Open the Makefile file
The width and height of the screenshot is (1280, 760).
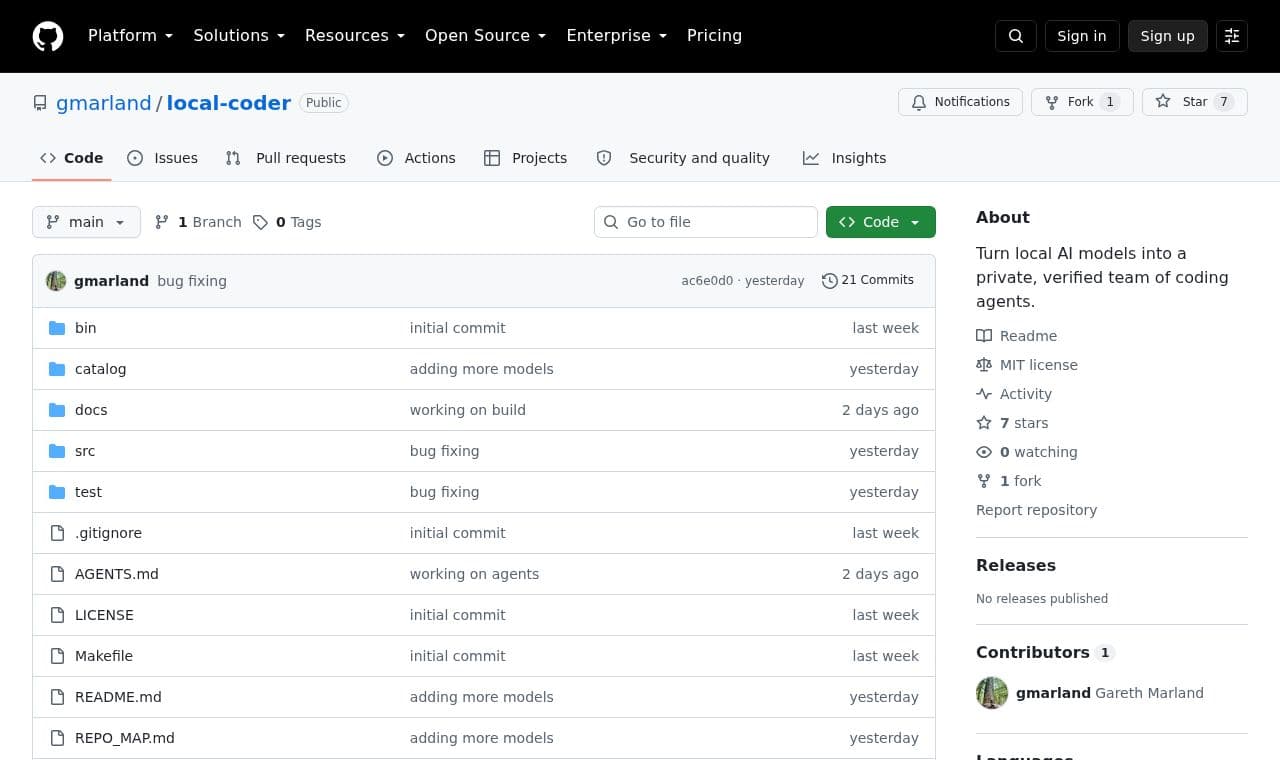104,656
